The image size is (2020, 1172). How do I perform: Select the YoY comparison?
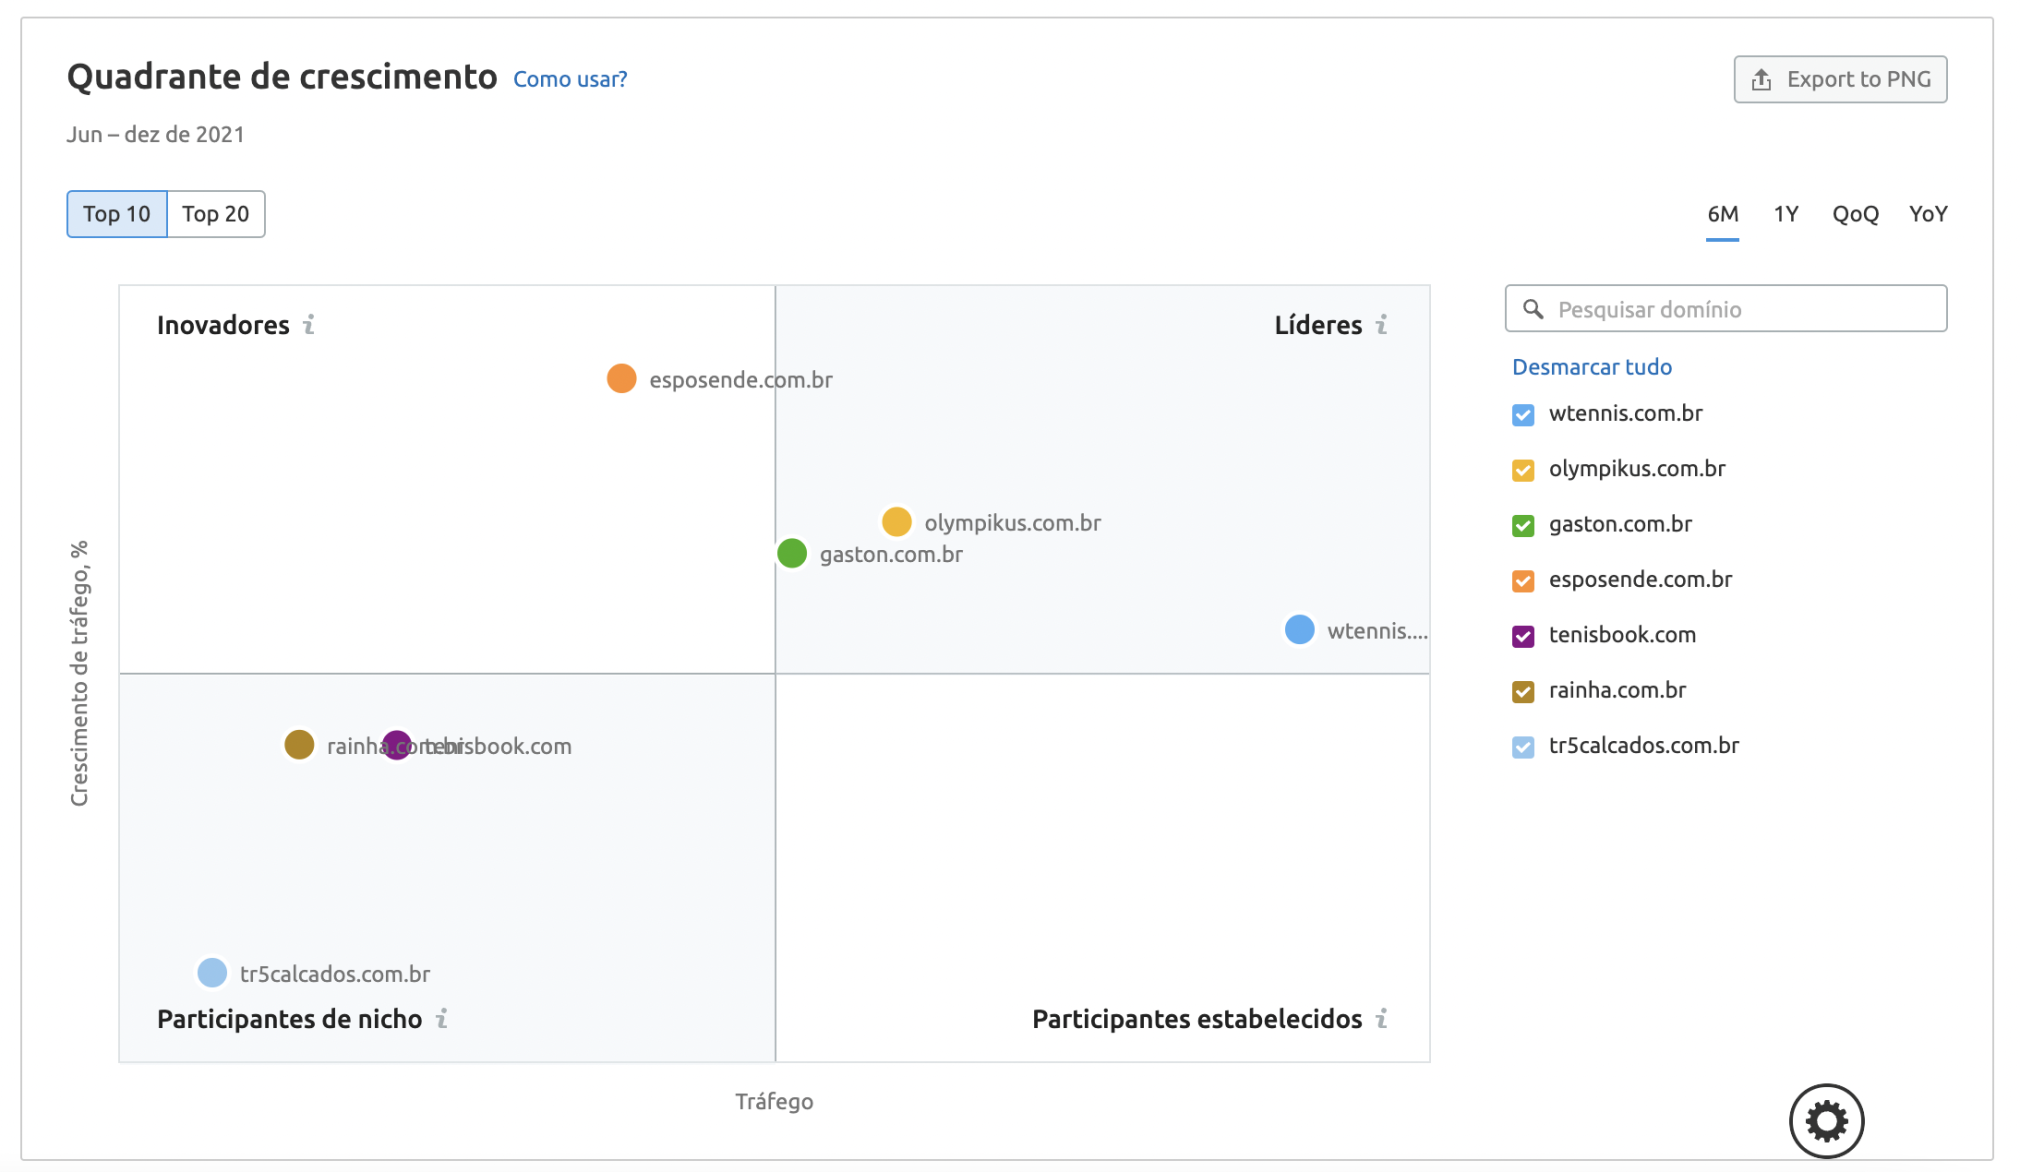pyautogui.click(x=1928, y=214)
